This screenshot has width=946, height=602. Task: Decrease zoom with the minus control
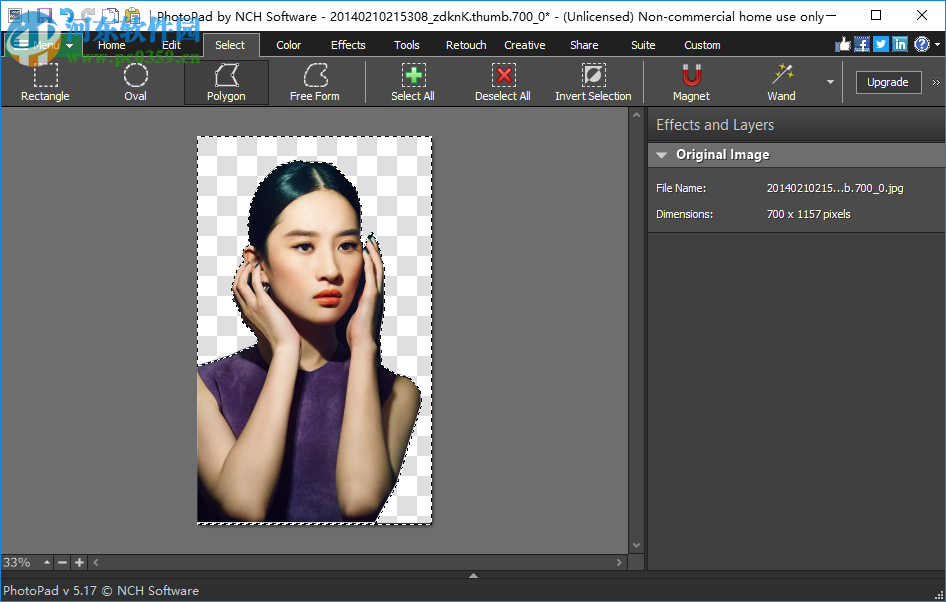tap(62, 562)
